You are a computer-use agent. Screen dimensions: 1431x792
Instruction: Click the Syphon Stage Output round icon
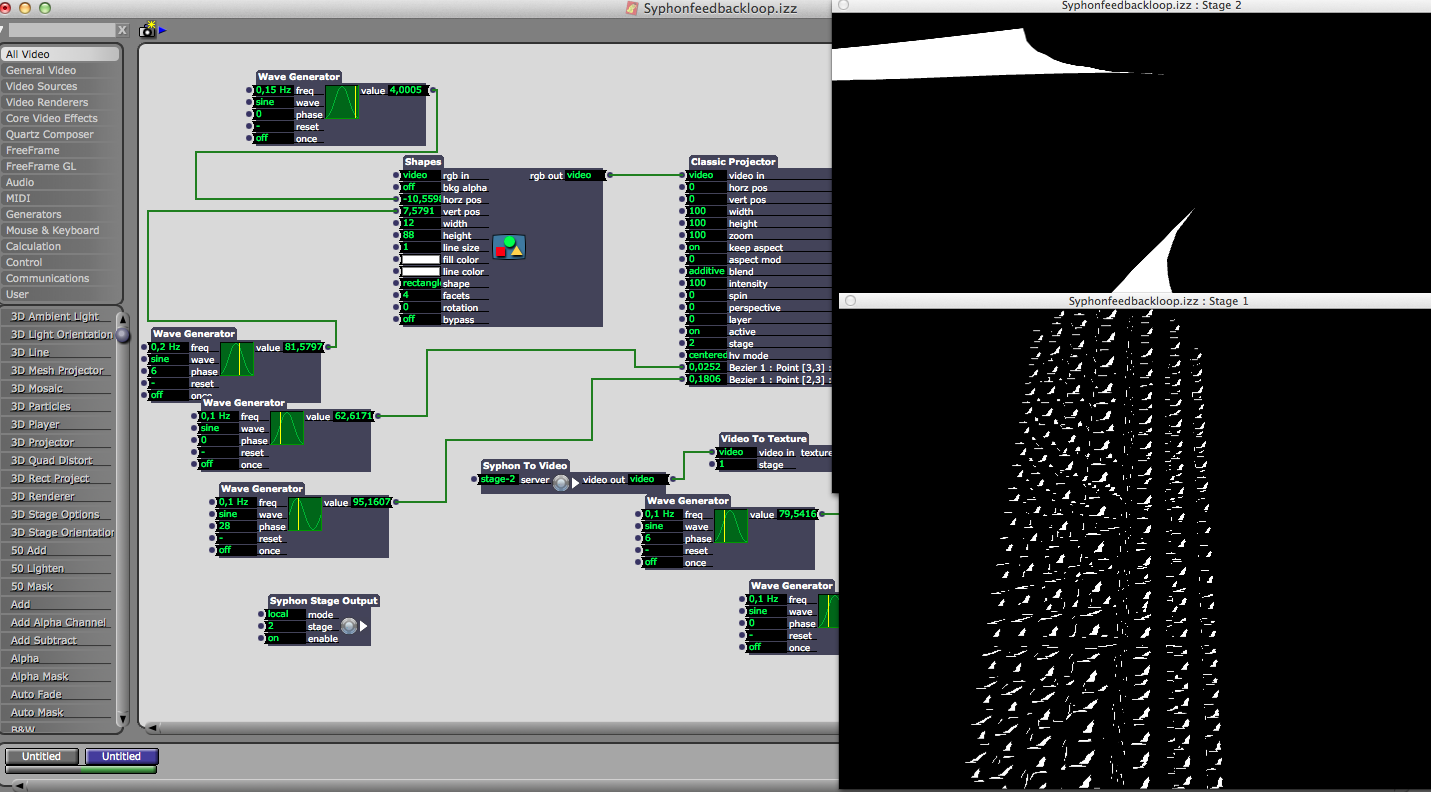tap(348, 627)
